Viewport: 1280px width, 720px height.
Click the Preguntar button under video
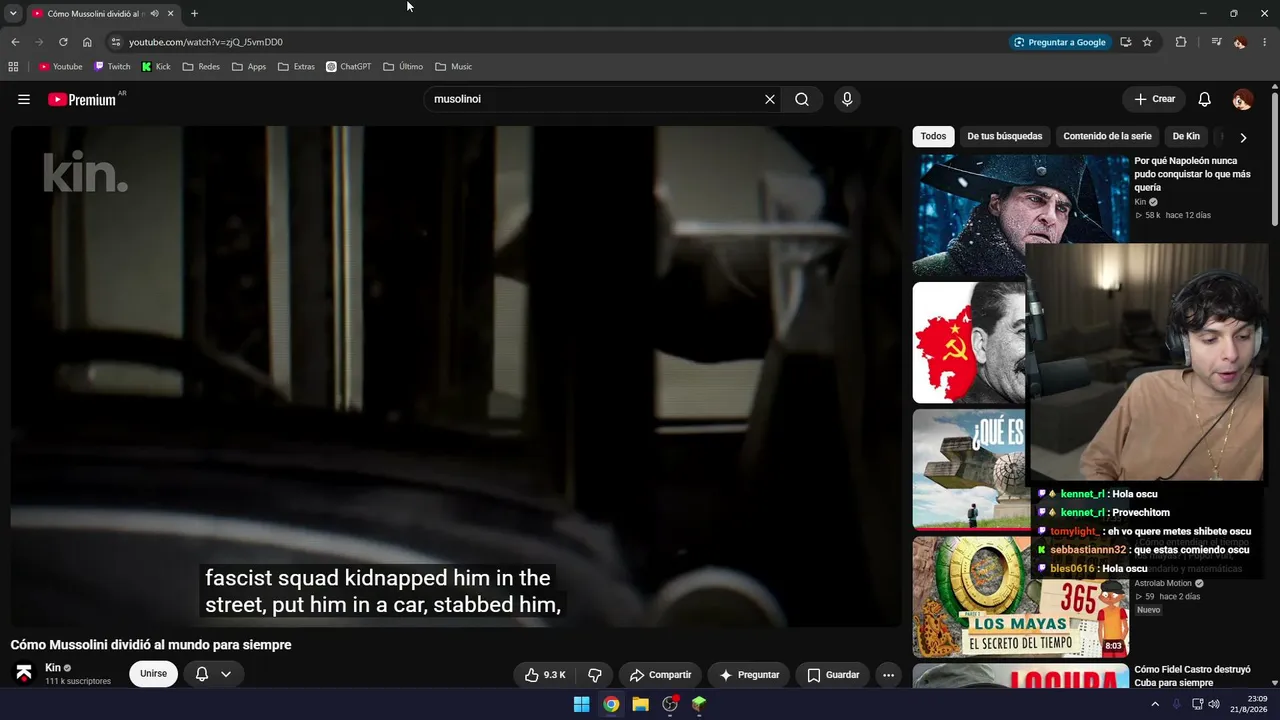(x=749, y=675)
